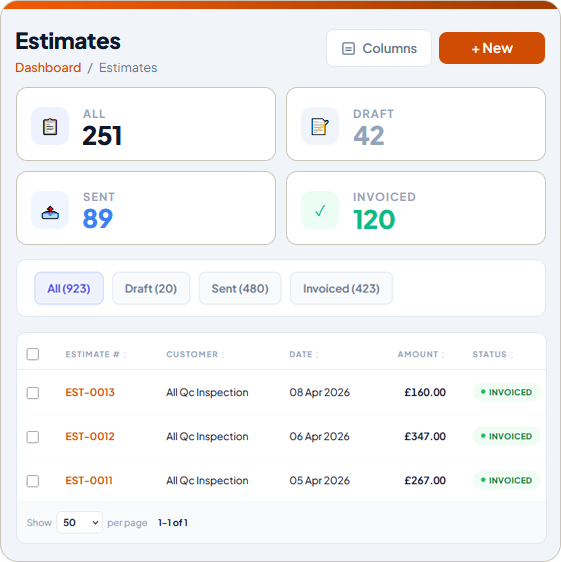Open the 50 per page dropdown
Viewport: 561px width, 562px height.
click(x=80, y=523)
